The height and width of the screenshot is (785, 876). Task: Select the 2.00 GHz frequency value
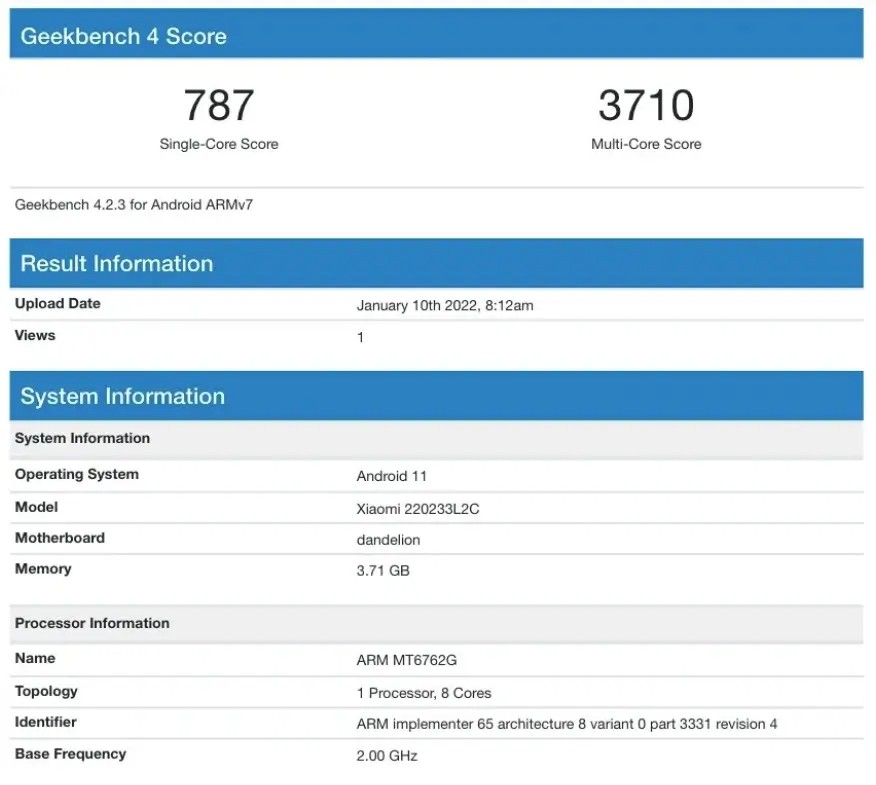point(387,756)
